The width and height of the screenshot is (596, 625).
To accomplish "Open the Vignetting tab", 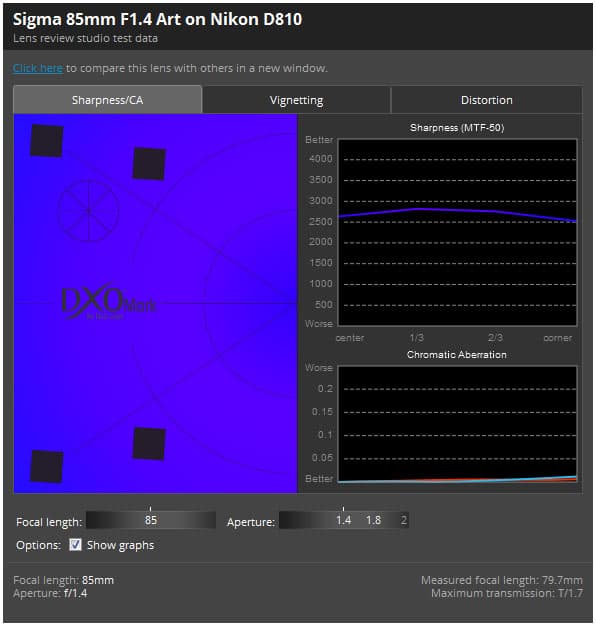I will (296, 100).
